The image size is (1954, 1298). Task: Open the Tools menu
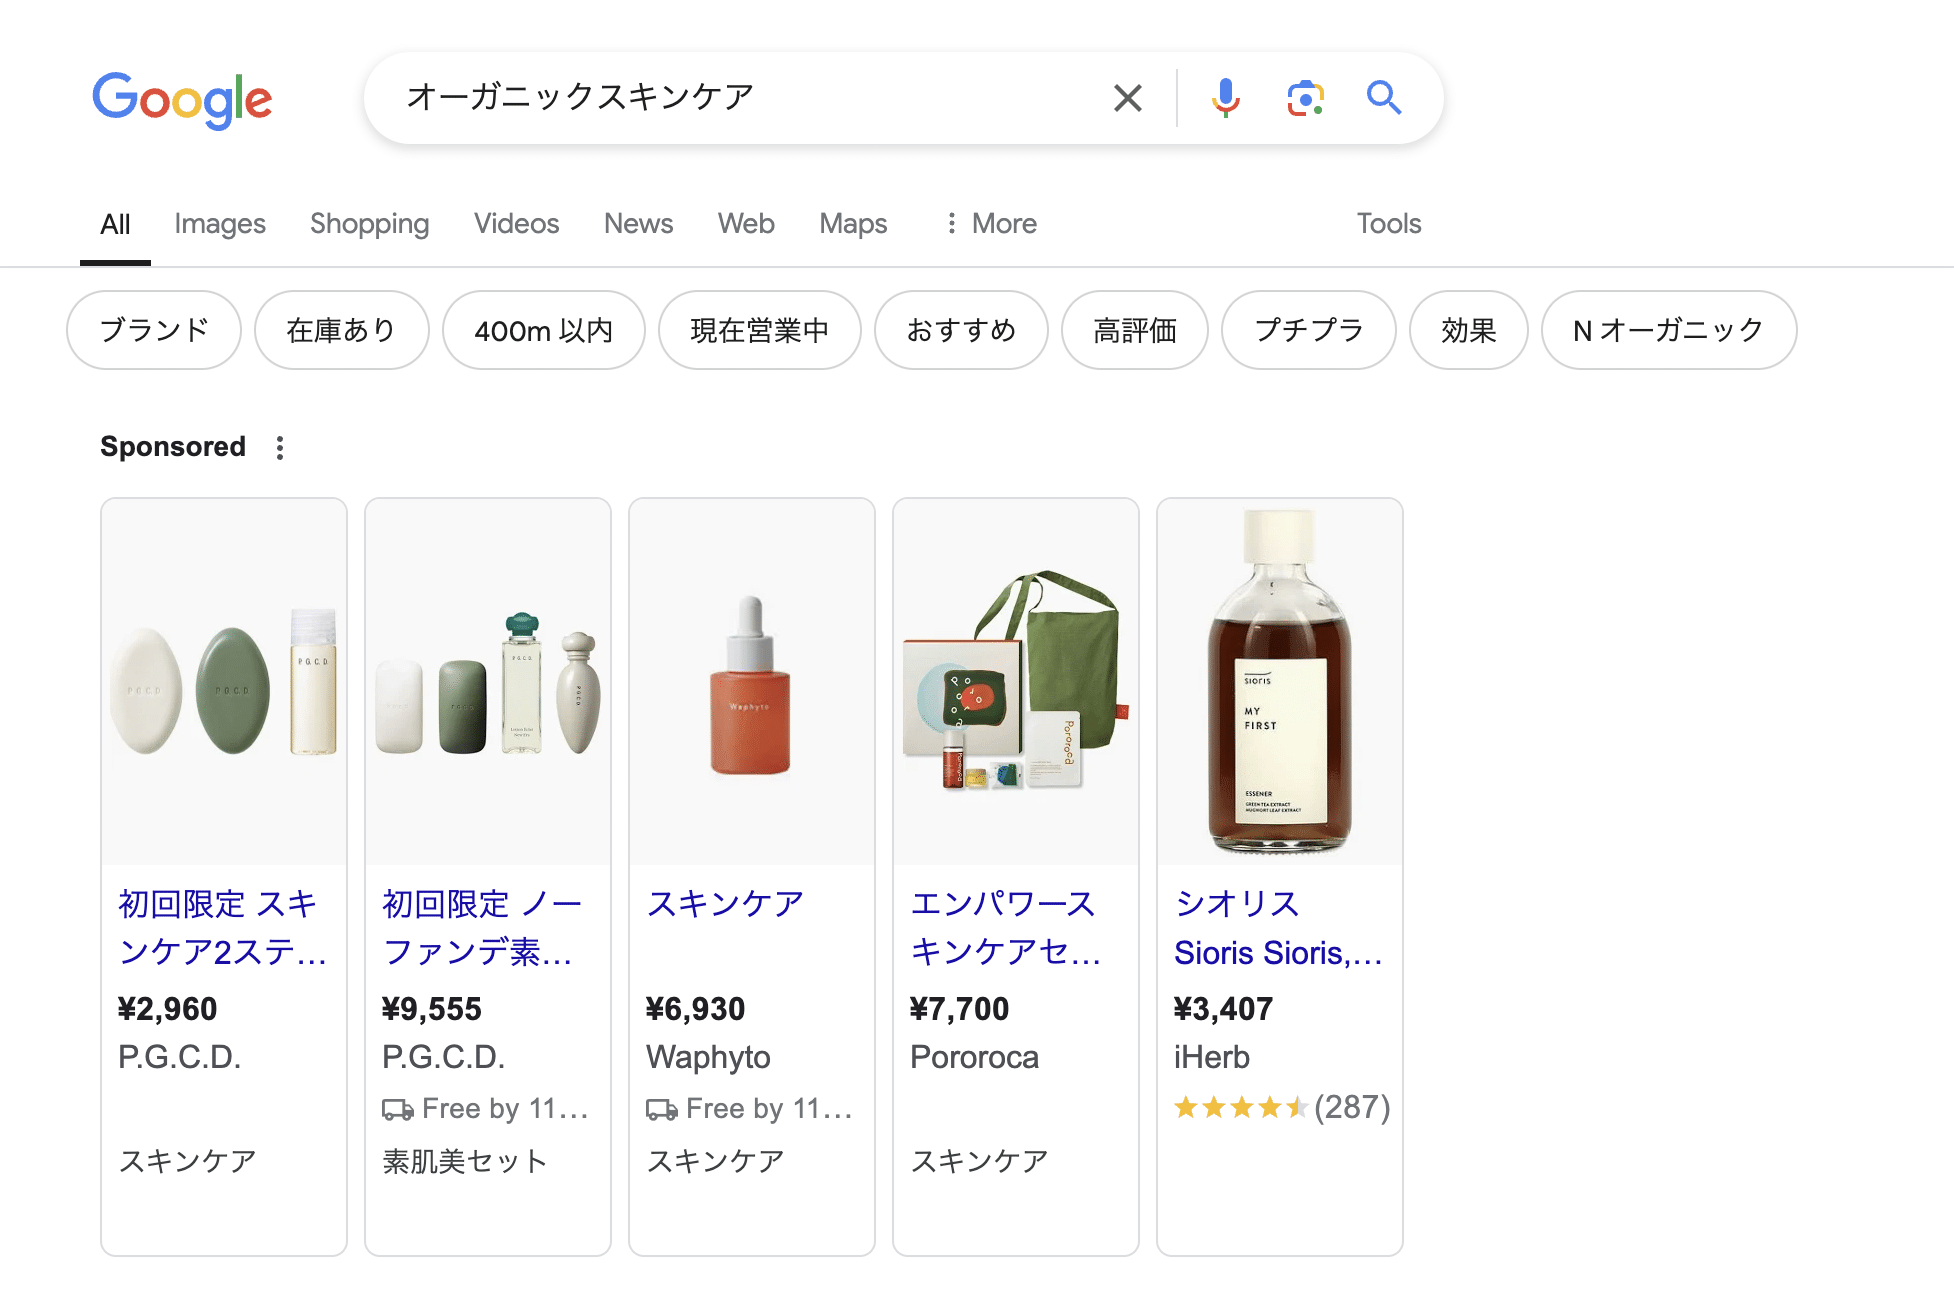click(x=1388, y=223)
